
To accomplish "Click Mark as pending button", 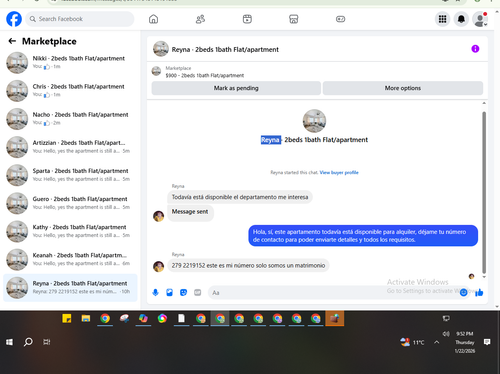I will [x=236, y=88].
